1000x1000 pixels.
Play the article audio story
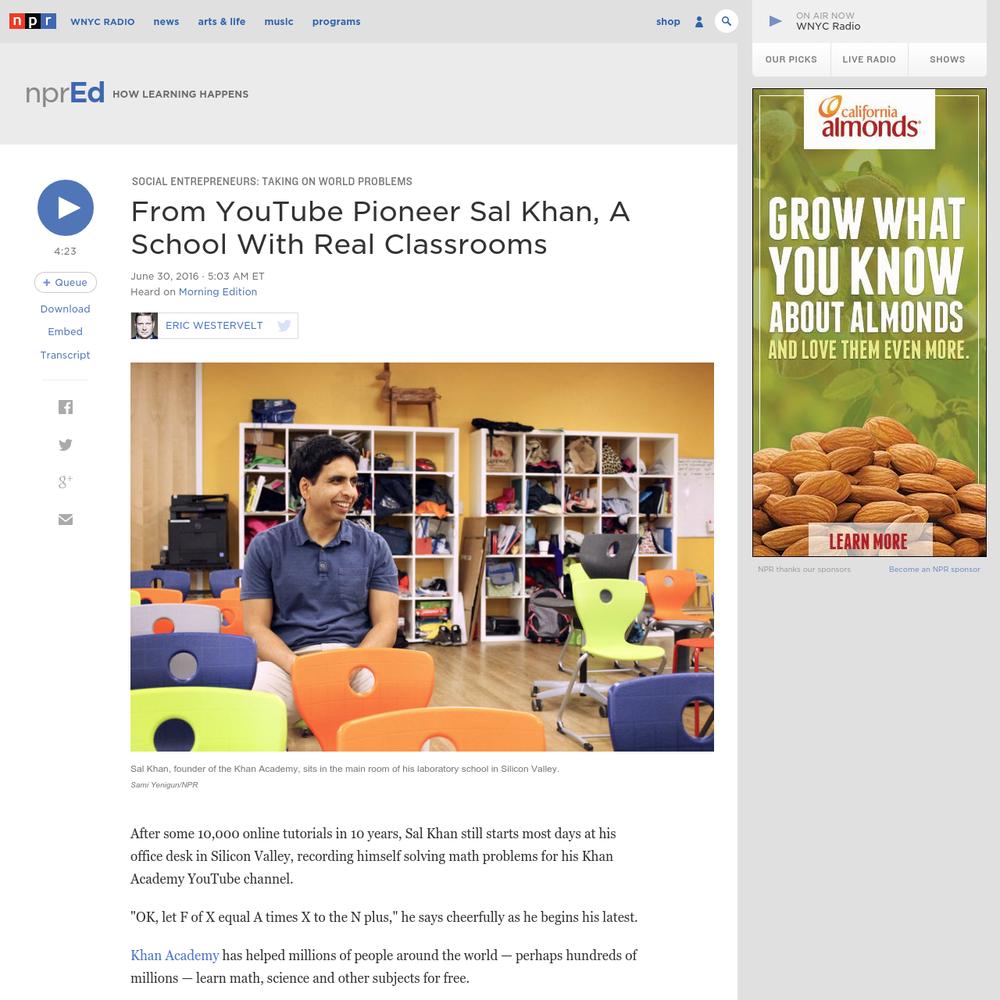coord(65,208)
